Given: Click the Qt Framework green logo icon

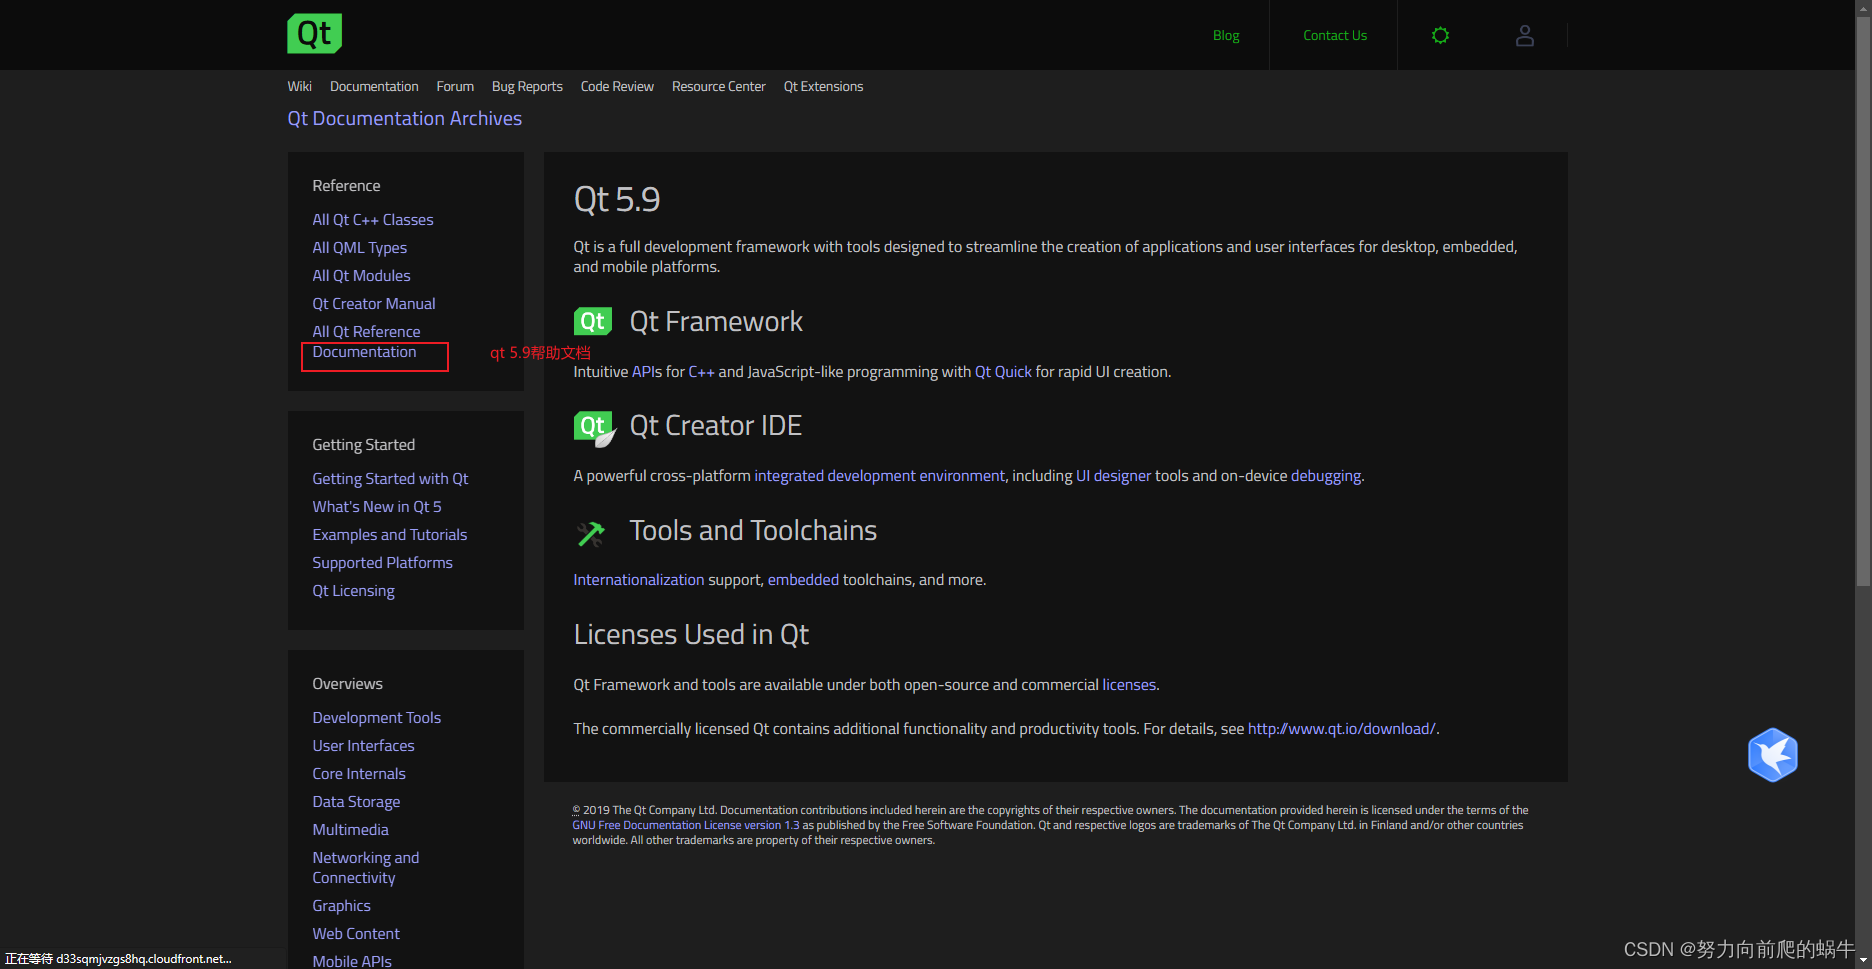Looking at the screenshot, I should click(592, 321).
